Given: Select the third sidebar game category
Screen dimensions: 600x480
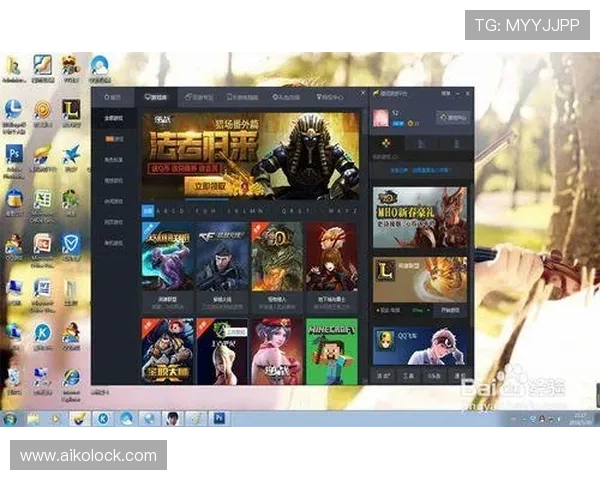Looking at the screenshot, I should (x=114, y=160).
